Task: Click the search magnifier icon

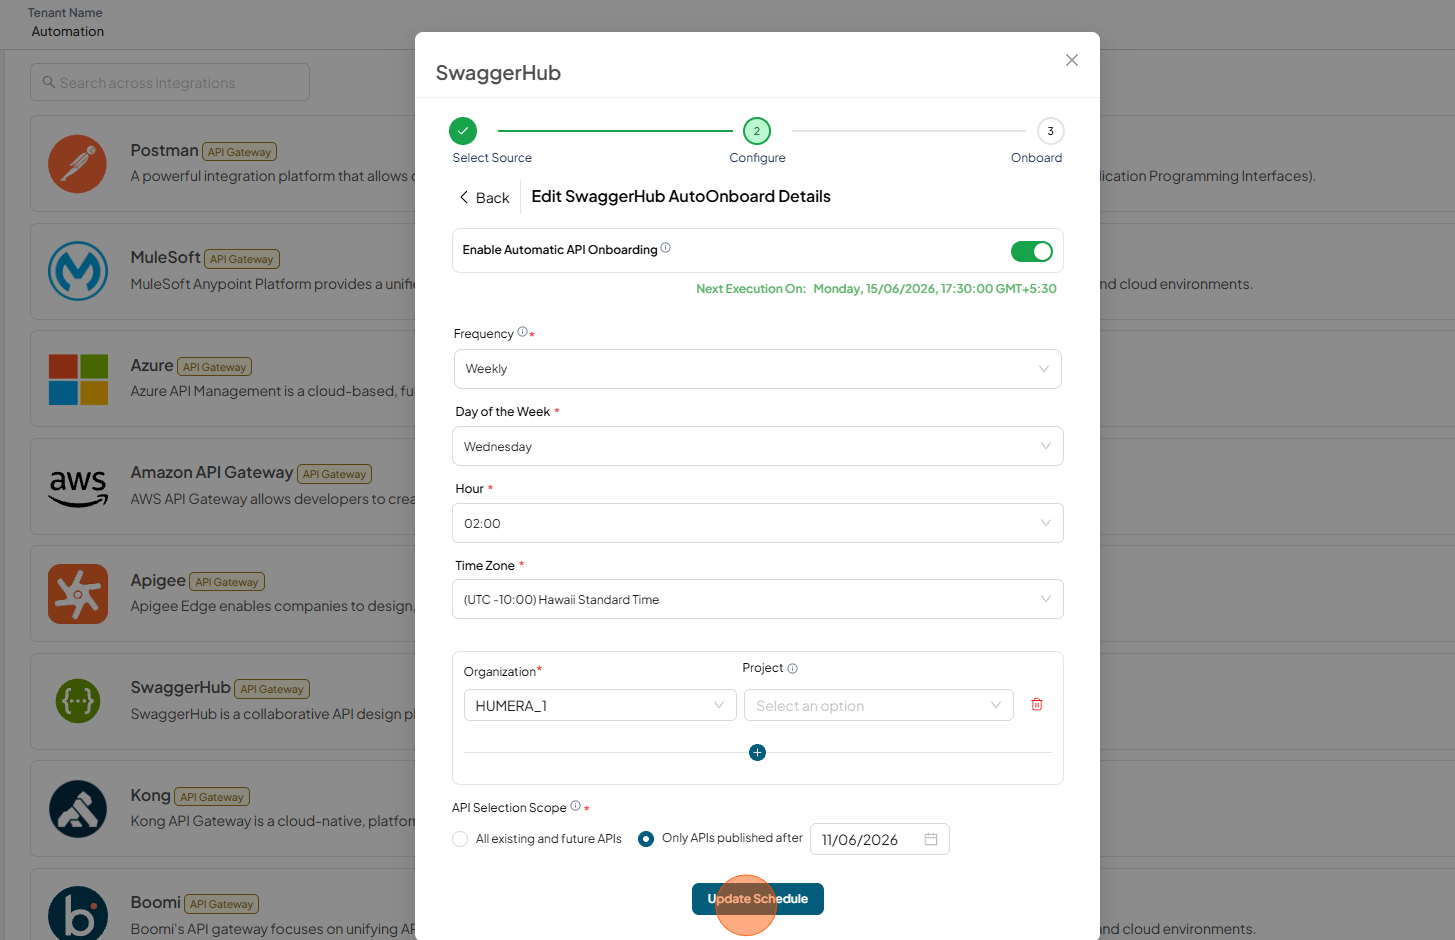Action: (48, 82)
